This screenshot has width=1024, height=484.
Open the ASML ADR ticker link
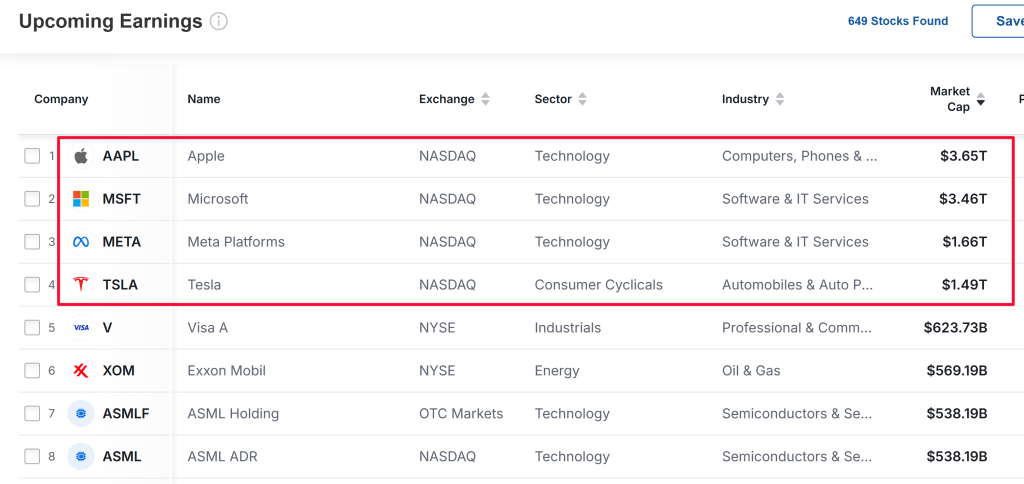click(121, 457)
